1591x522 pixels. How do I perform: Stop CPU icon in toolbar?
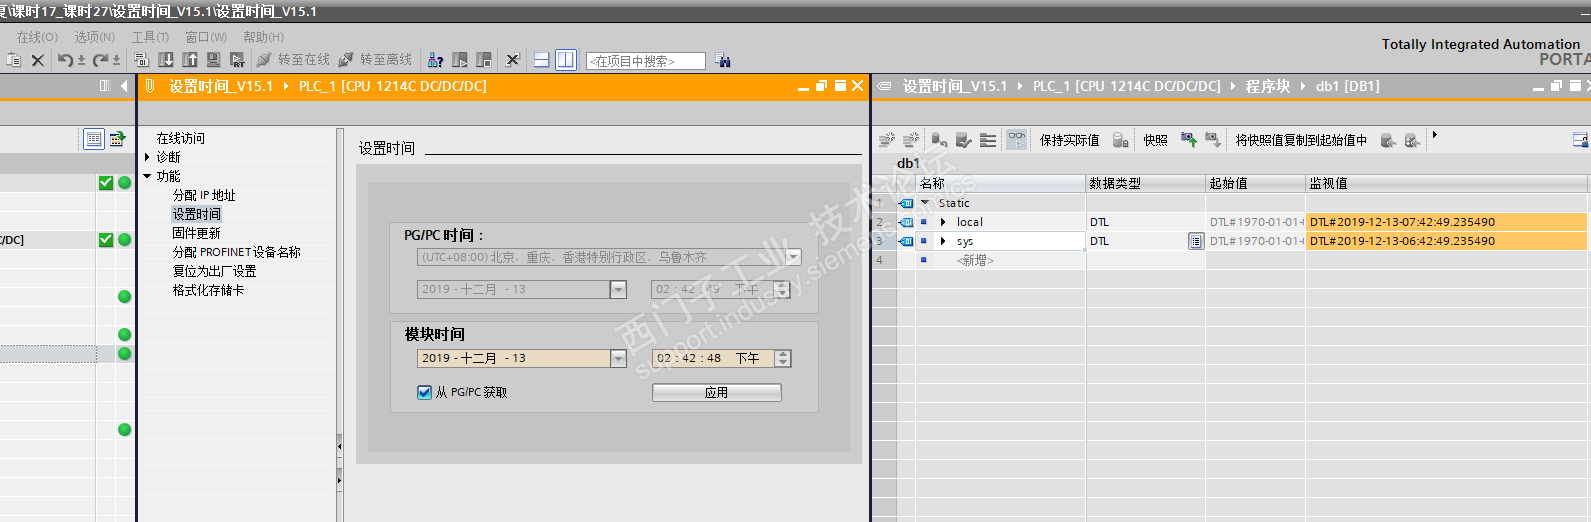[x=484, y=60]
